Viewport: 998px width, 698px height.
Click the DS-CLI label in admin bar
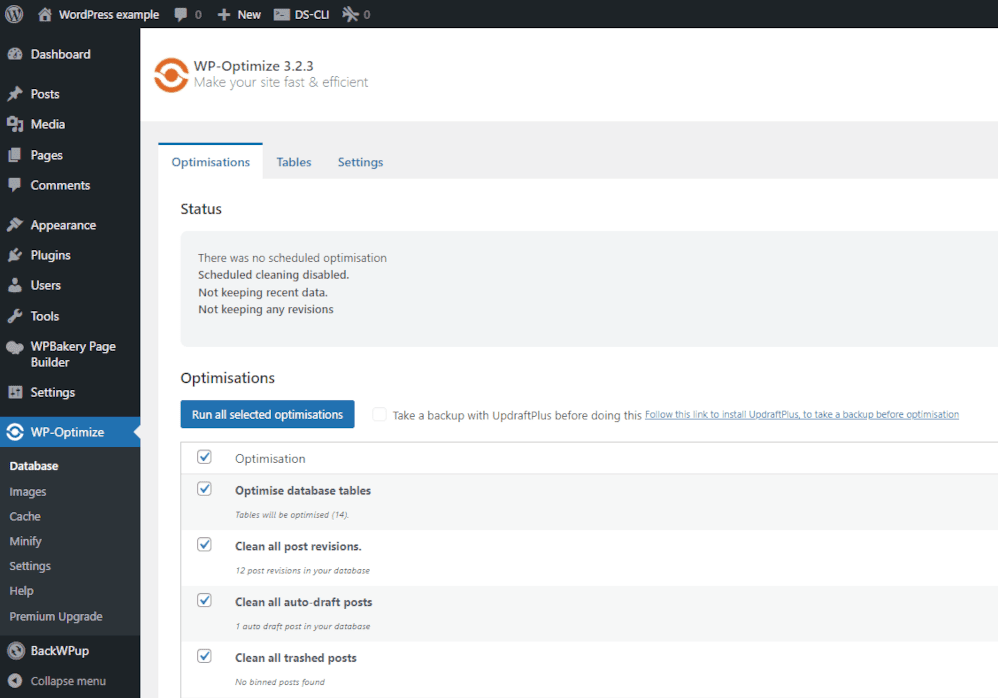[312, 15]
